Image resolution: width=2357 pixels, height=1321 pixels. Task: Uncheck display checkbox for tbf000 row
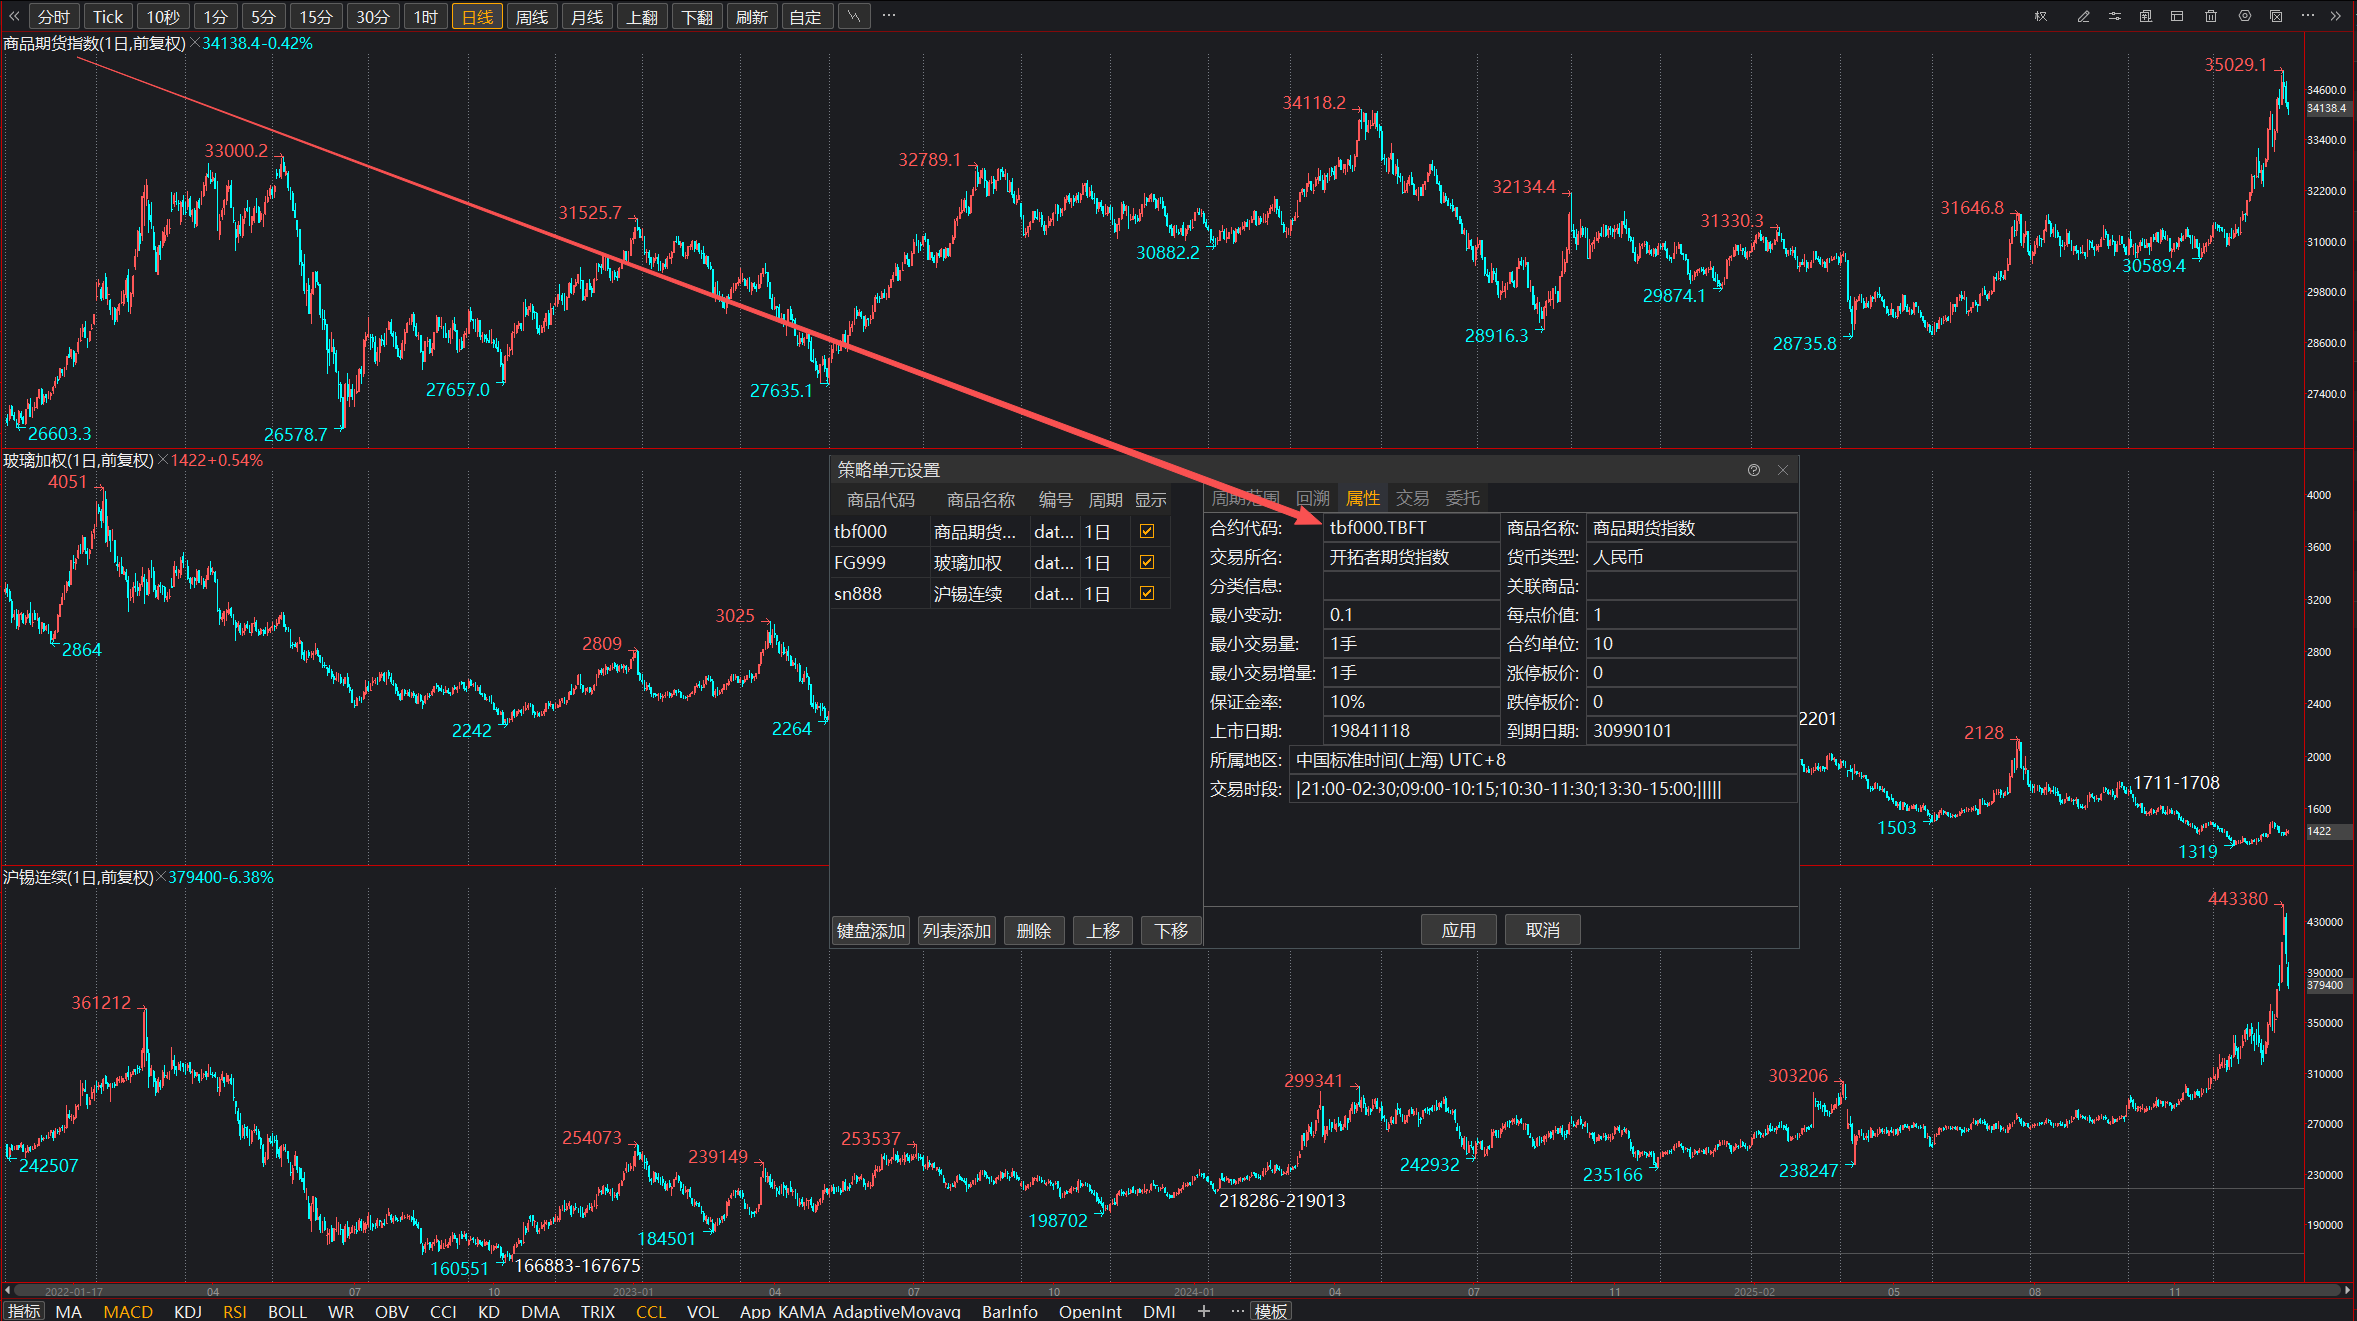click(x=1147, y=531)
